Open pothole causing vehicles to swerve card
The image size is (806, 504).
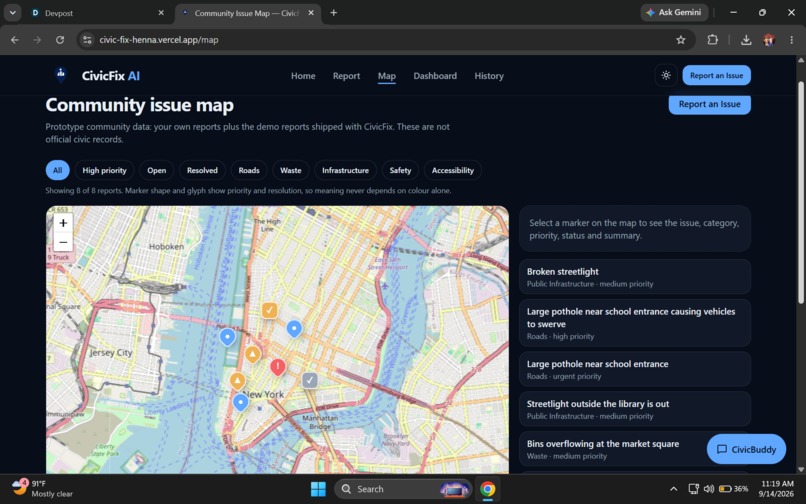[x=635, y=323]
